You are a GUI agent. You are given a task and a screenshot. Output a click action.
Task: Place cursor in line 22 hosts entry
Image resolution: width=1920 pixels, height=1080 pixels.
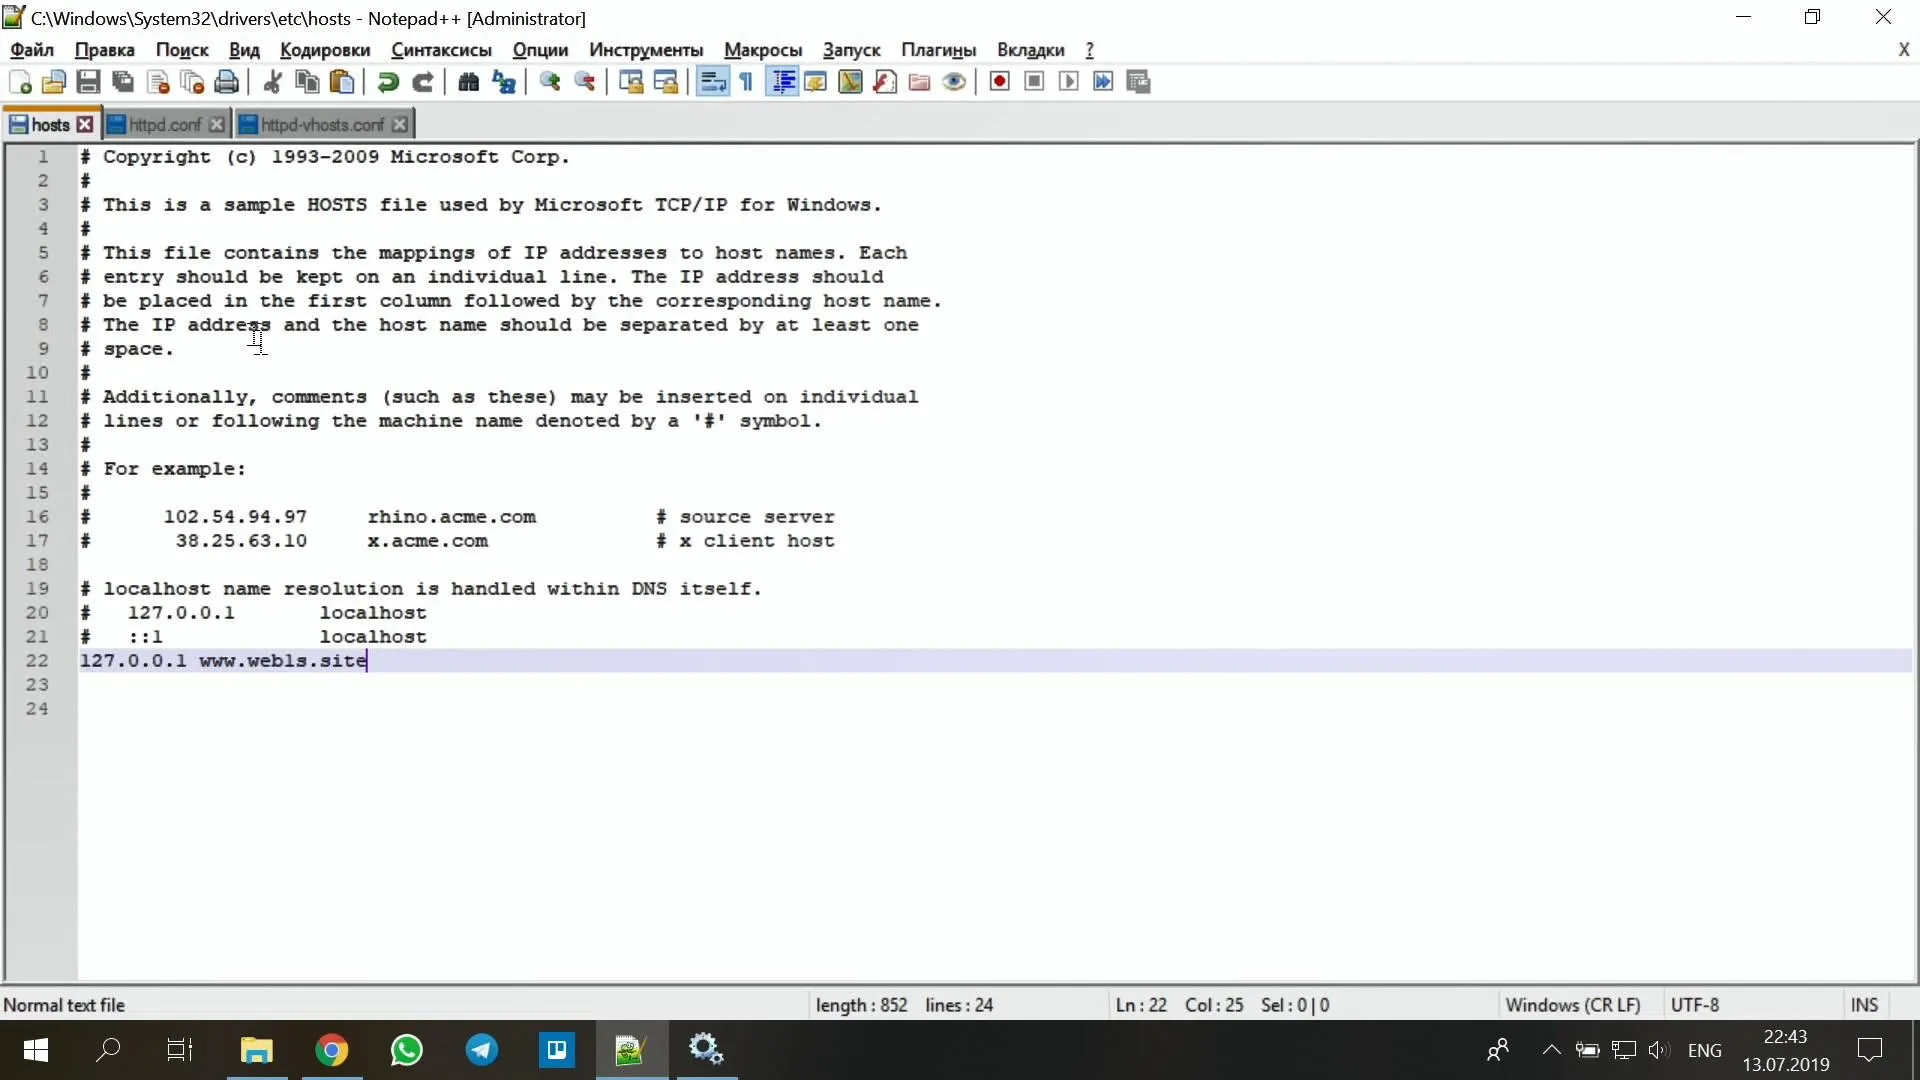pyautogui.click(x=223, y=661)
